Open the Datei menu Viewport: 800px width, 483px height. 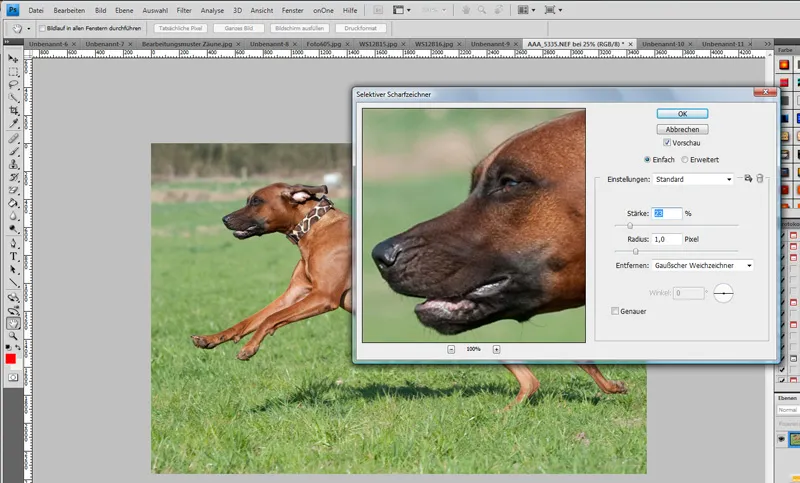point(36,10)
